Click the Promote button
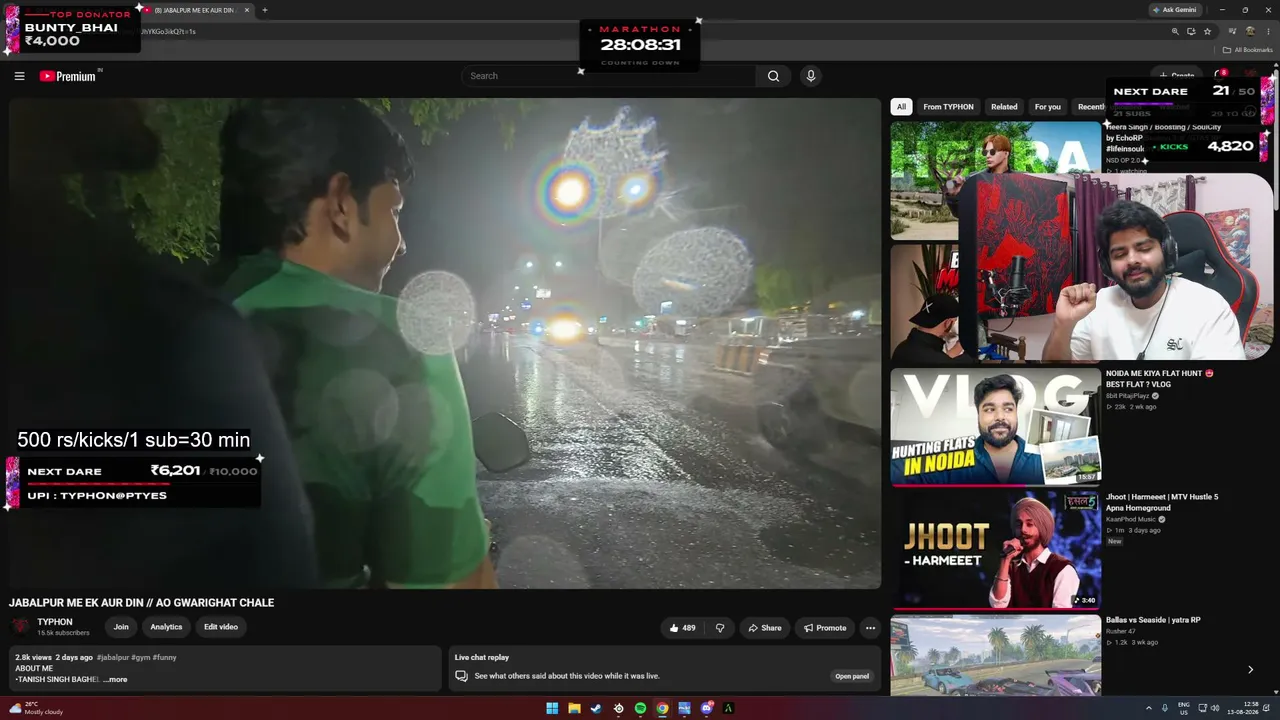Screen dimensions: 1280x720 tap(825, 628)
